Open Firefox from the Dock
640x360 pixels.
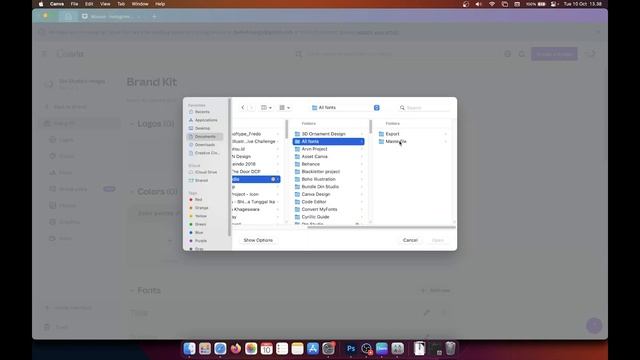(x=236, y=349)
